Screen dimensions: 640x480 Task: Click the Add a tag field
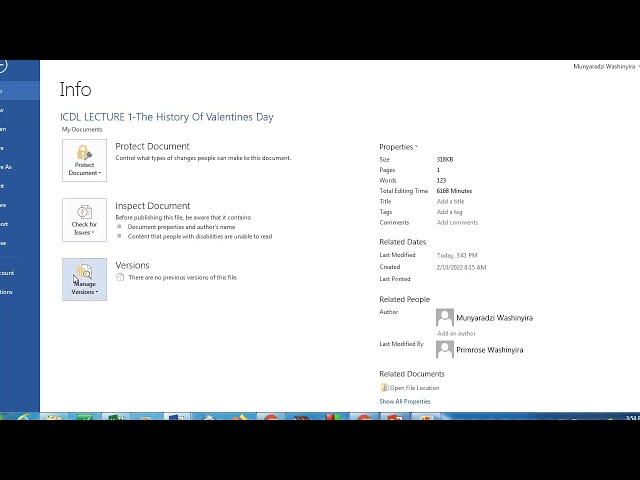point(449,212)
